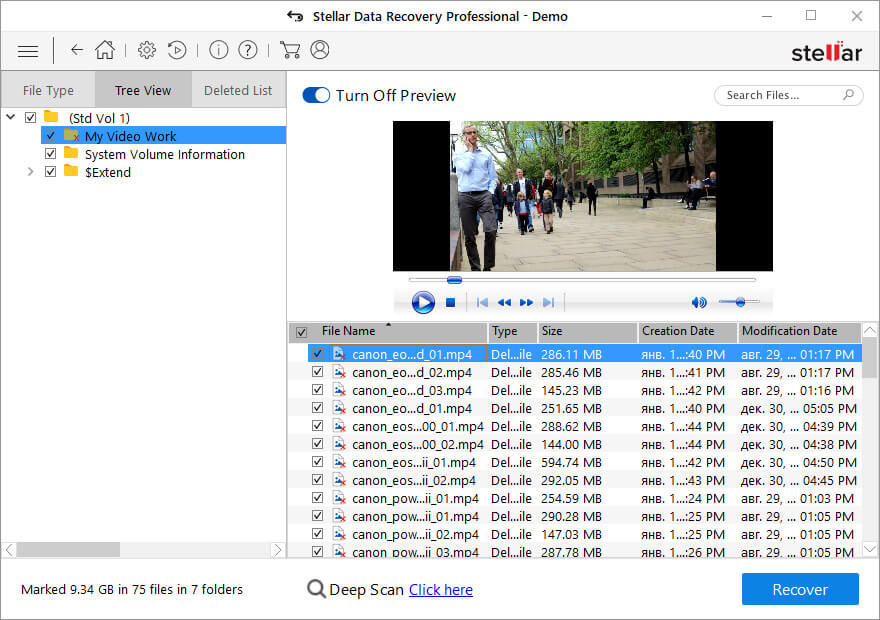
Task: Switch to the Tree View tab
Action: [143, 90]
